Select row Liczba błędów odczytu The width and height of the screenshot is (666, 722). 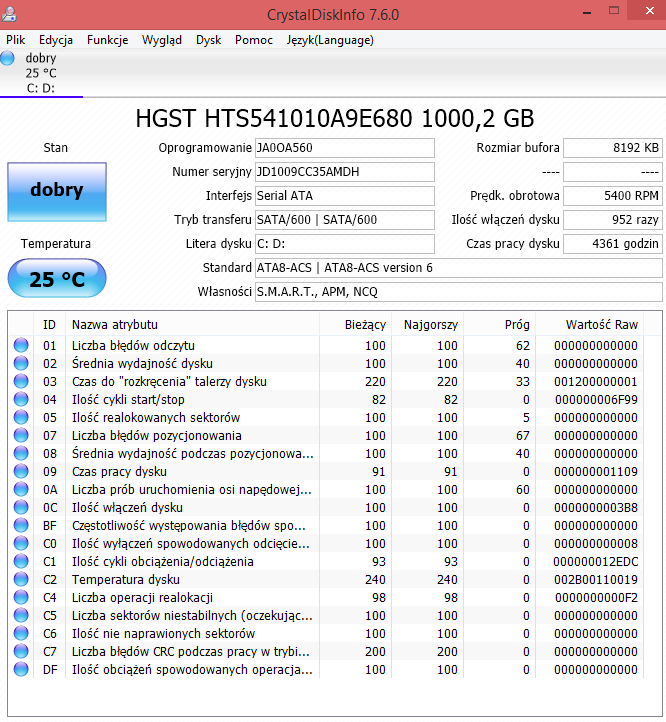click(x=326, y=345)
